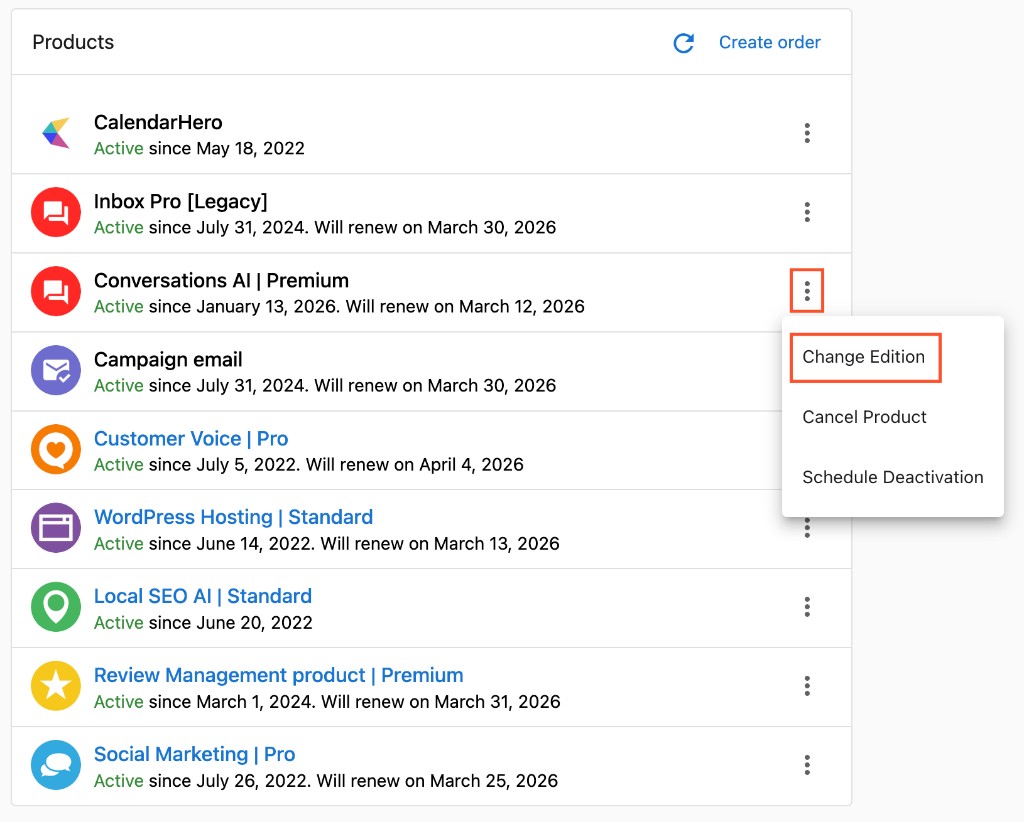Viewport: 1024px width, 822px height.
Task: Click 'Will renew on April 4, 2026' text
Action: point(415,465)
